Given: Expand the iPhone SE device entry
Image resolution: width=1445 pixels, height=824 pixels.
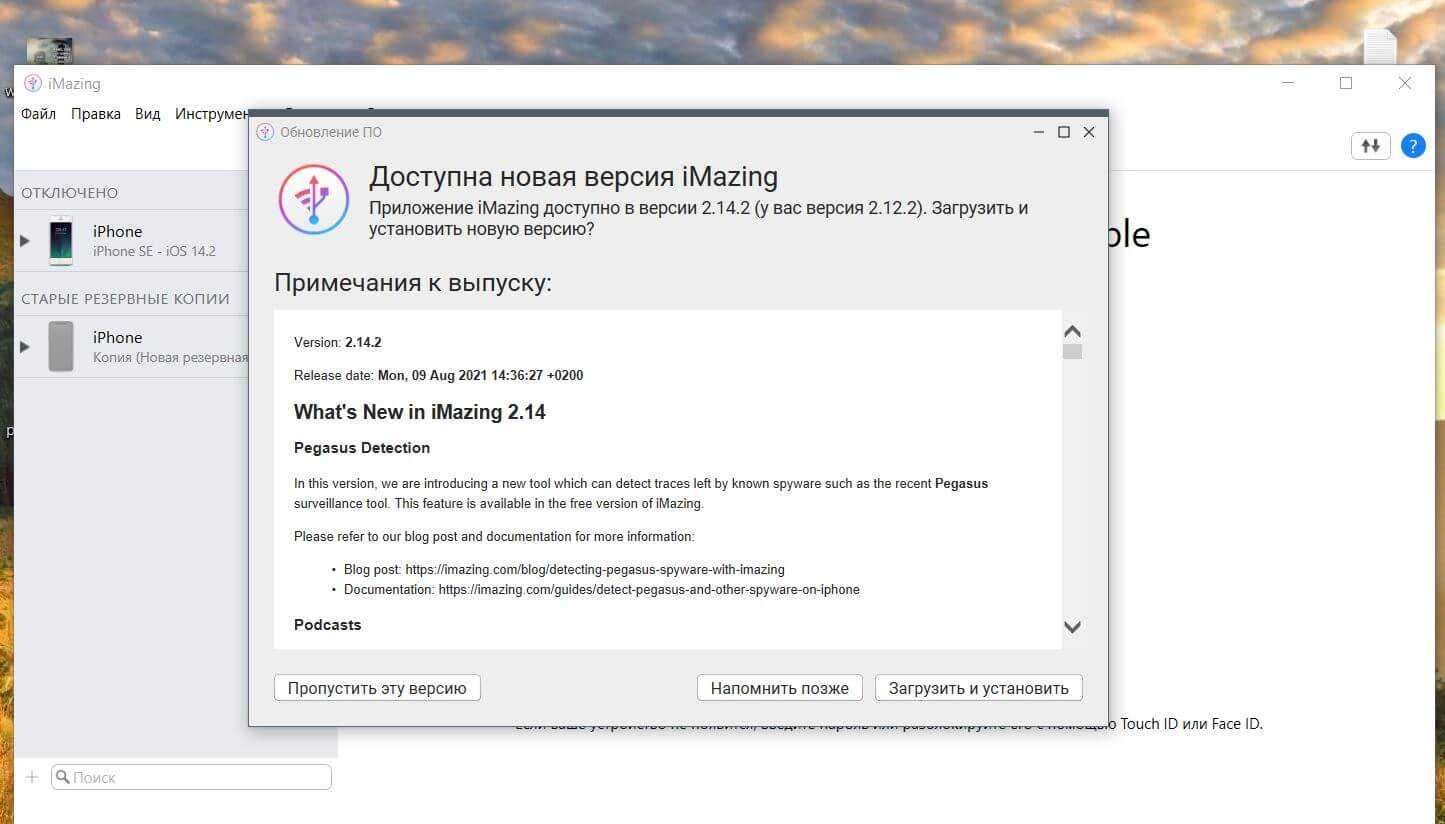Looking at the screenshot, I should pyautogui.click(x=25, y=241).
